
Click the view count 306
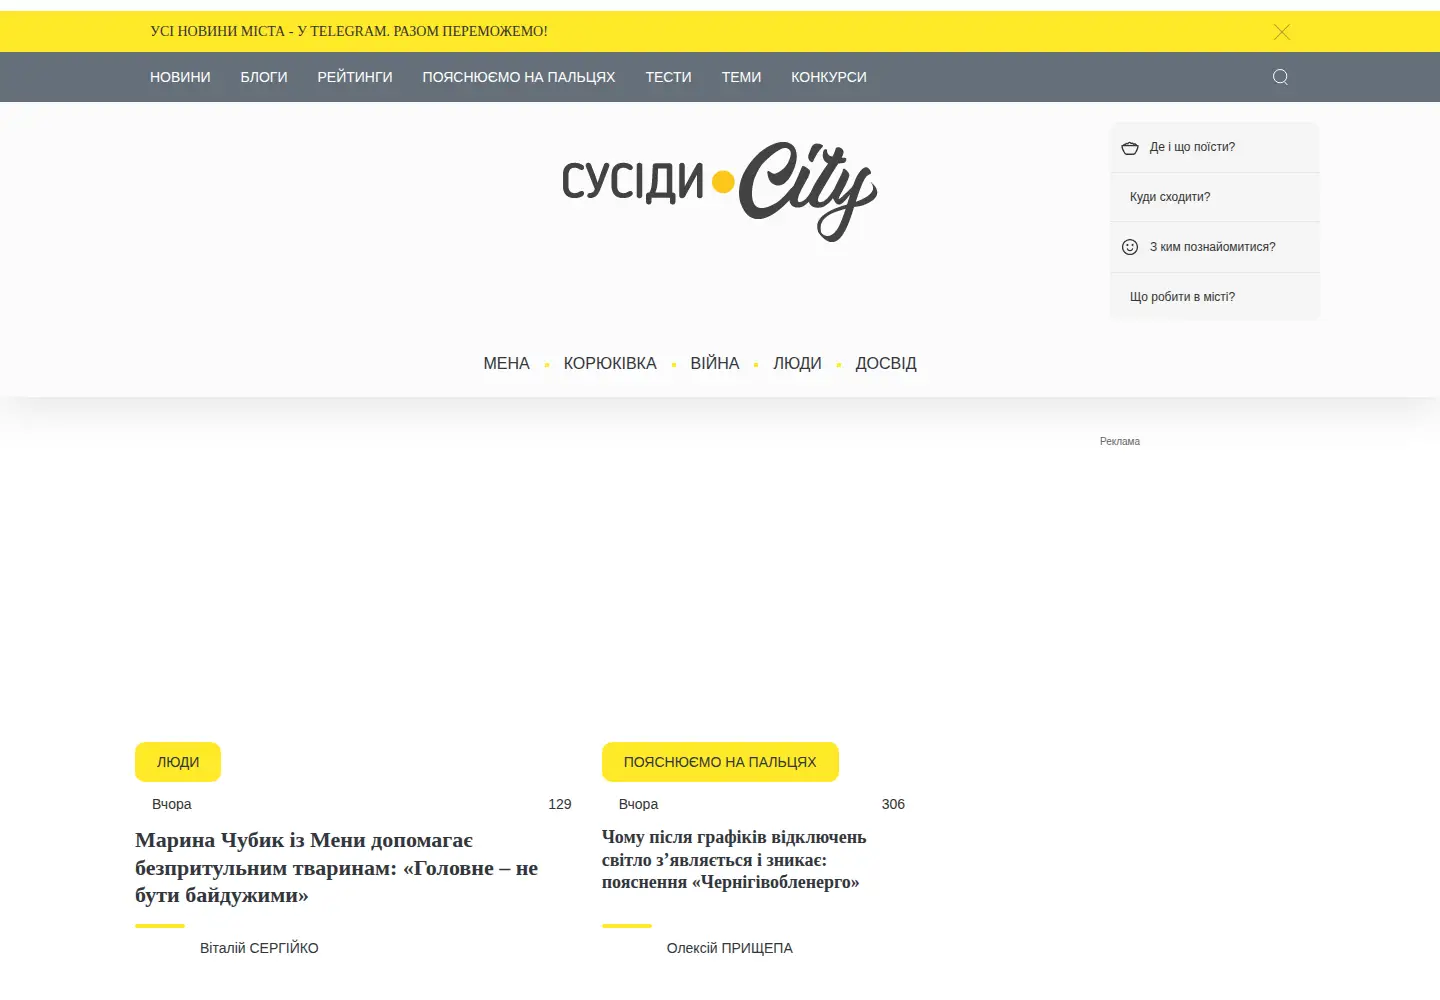[893, 804]
